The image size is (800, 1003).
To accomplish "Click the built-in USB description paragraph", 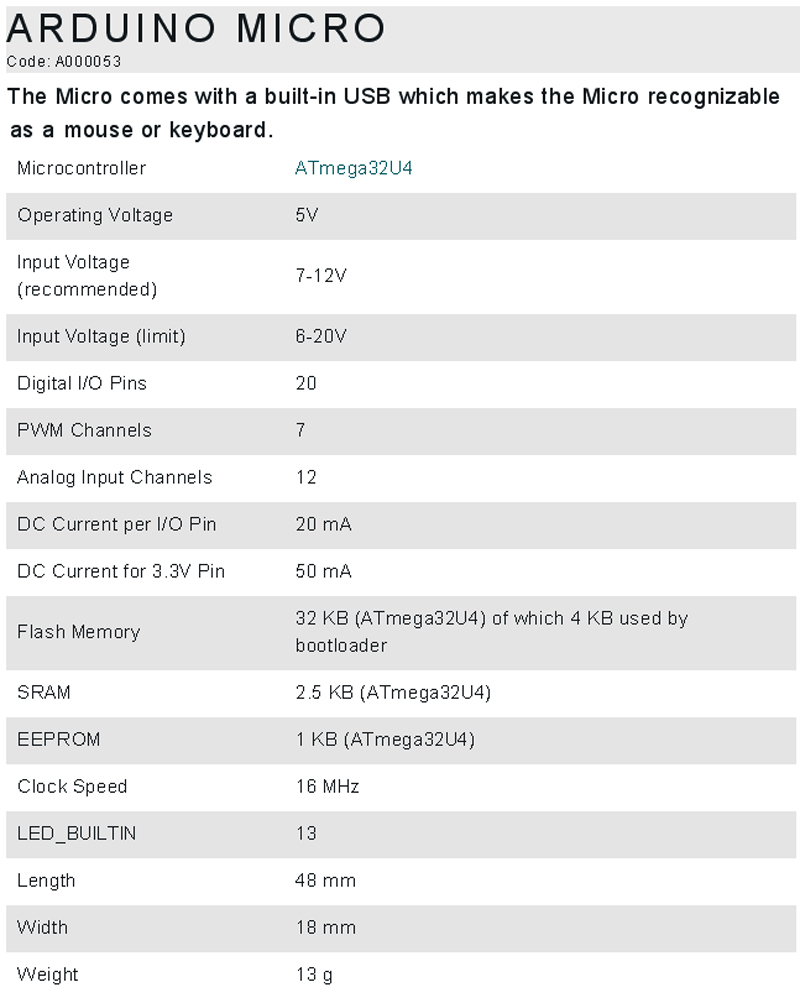I will pos(392,113).
